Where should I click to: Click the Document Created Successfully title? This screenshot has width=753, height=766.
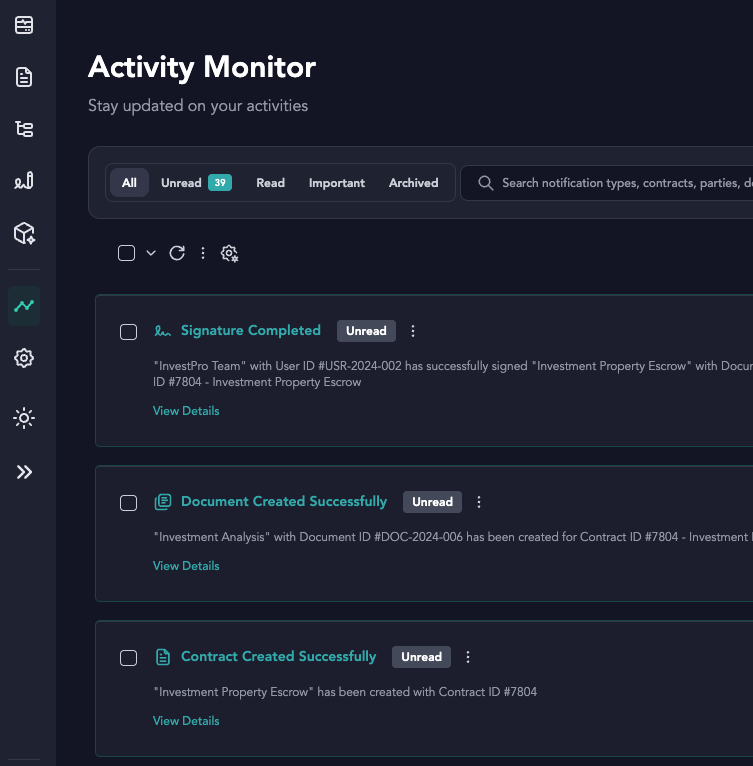(284, 502)
